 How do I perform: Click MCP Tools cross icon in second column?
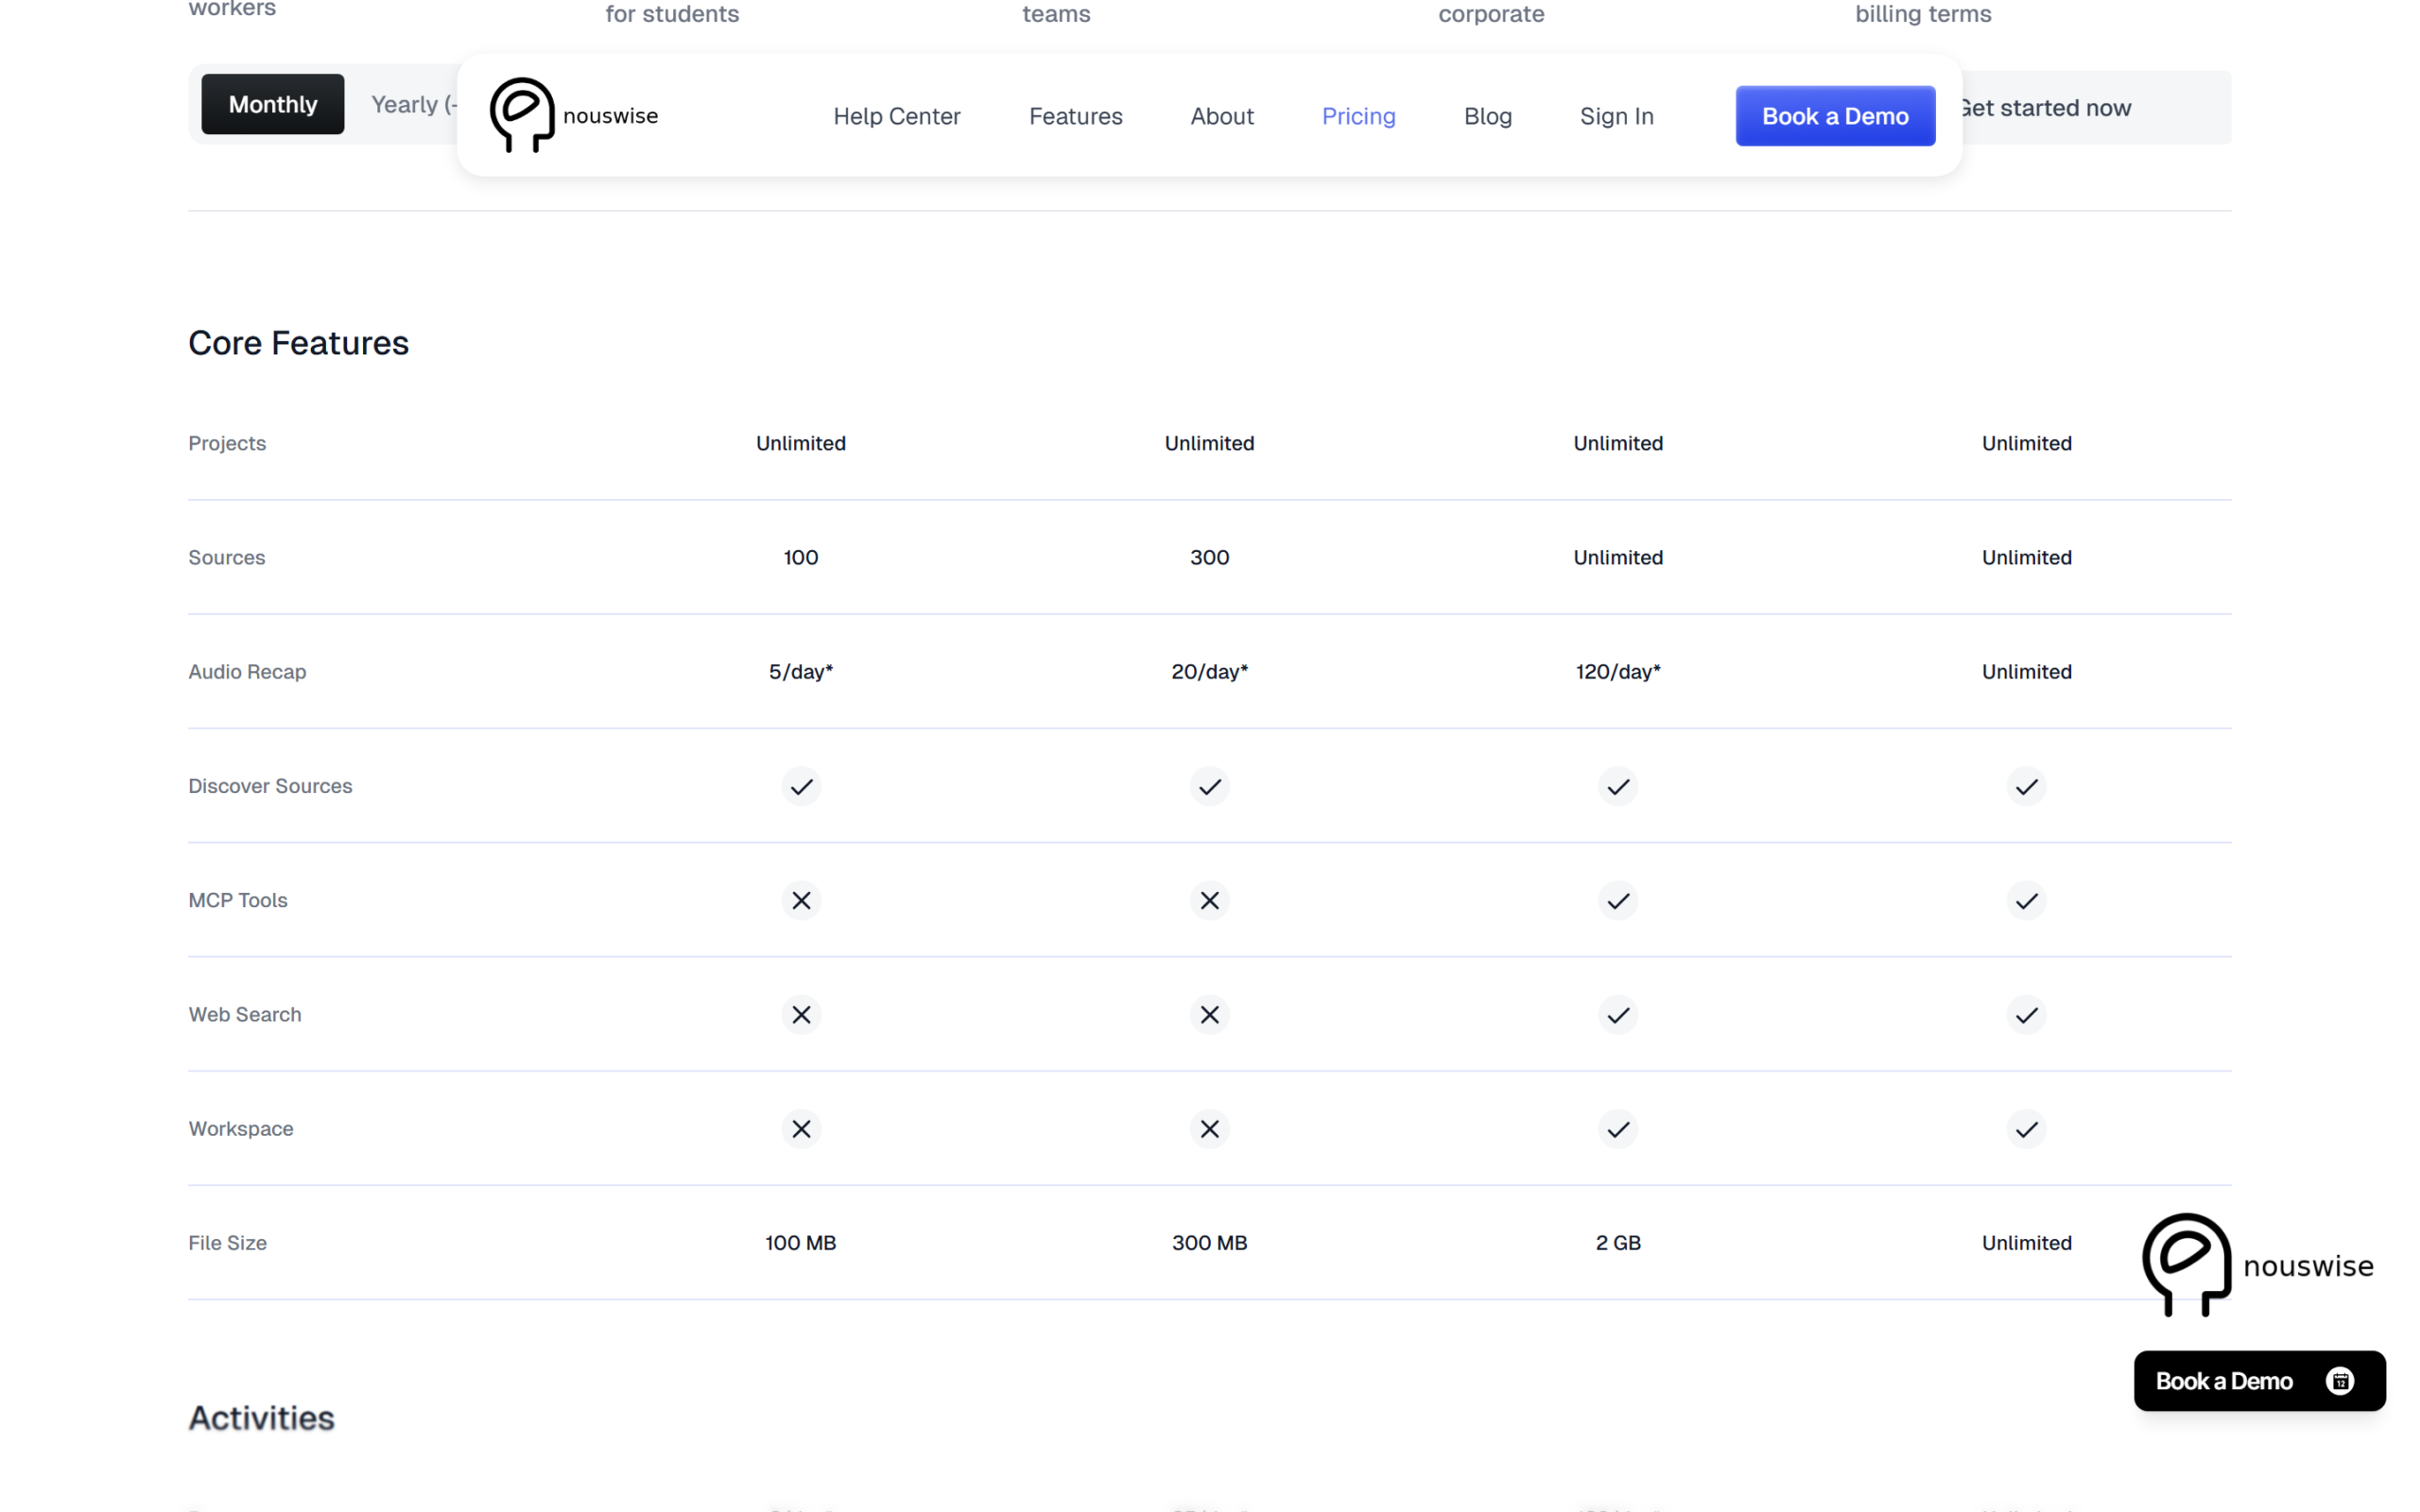point(1209,900)
